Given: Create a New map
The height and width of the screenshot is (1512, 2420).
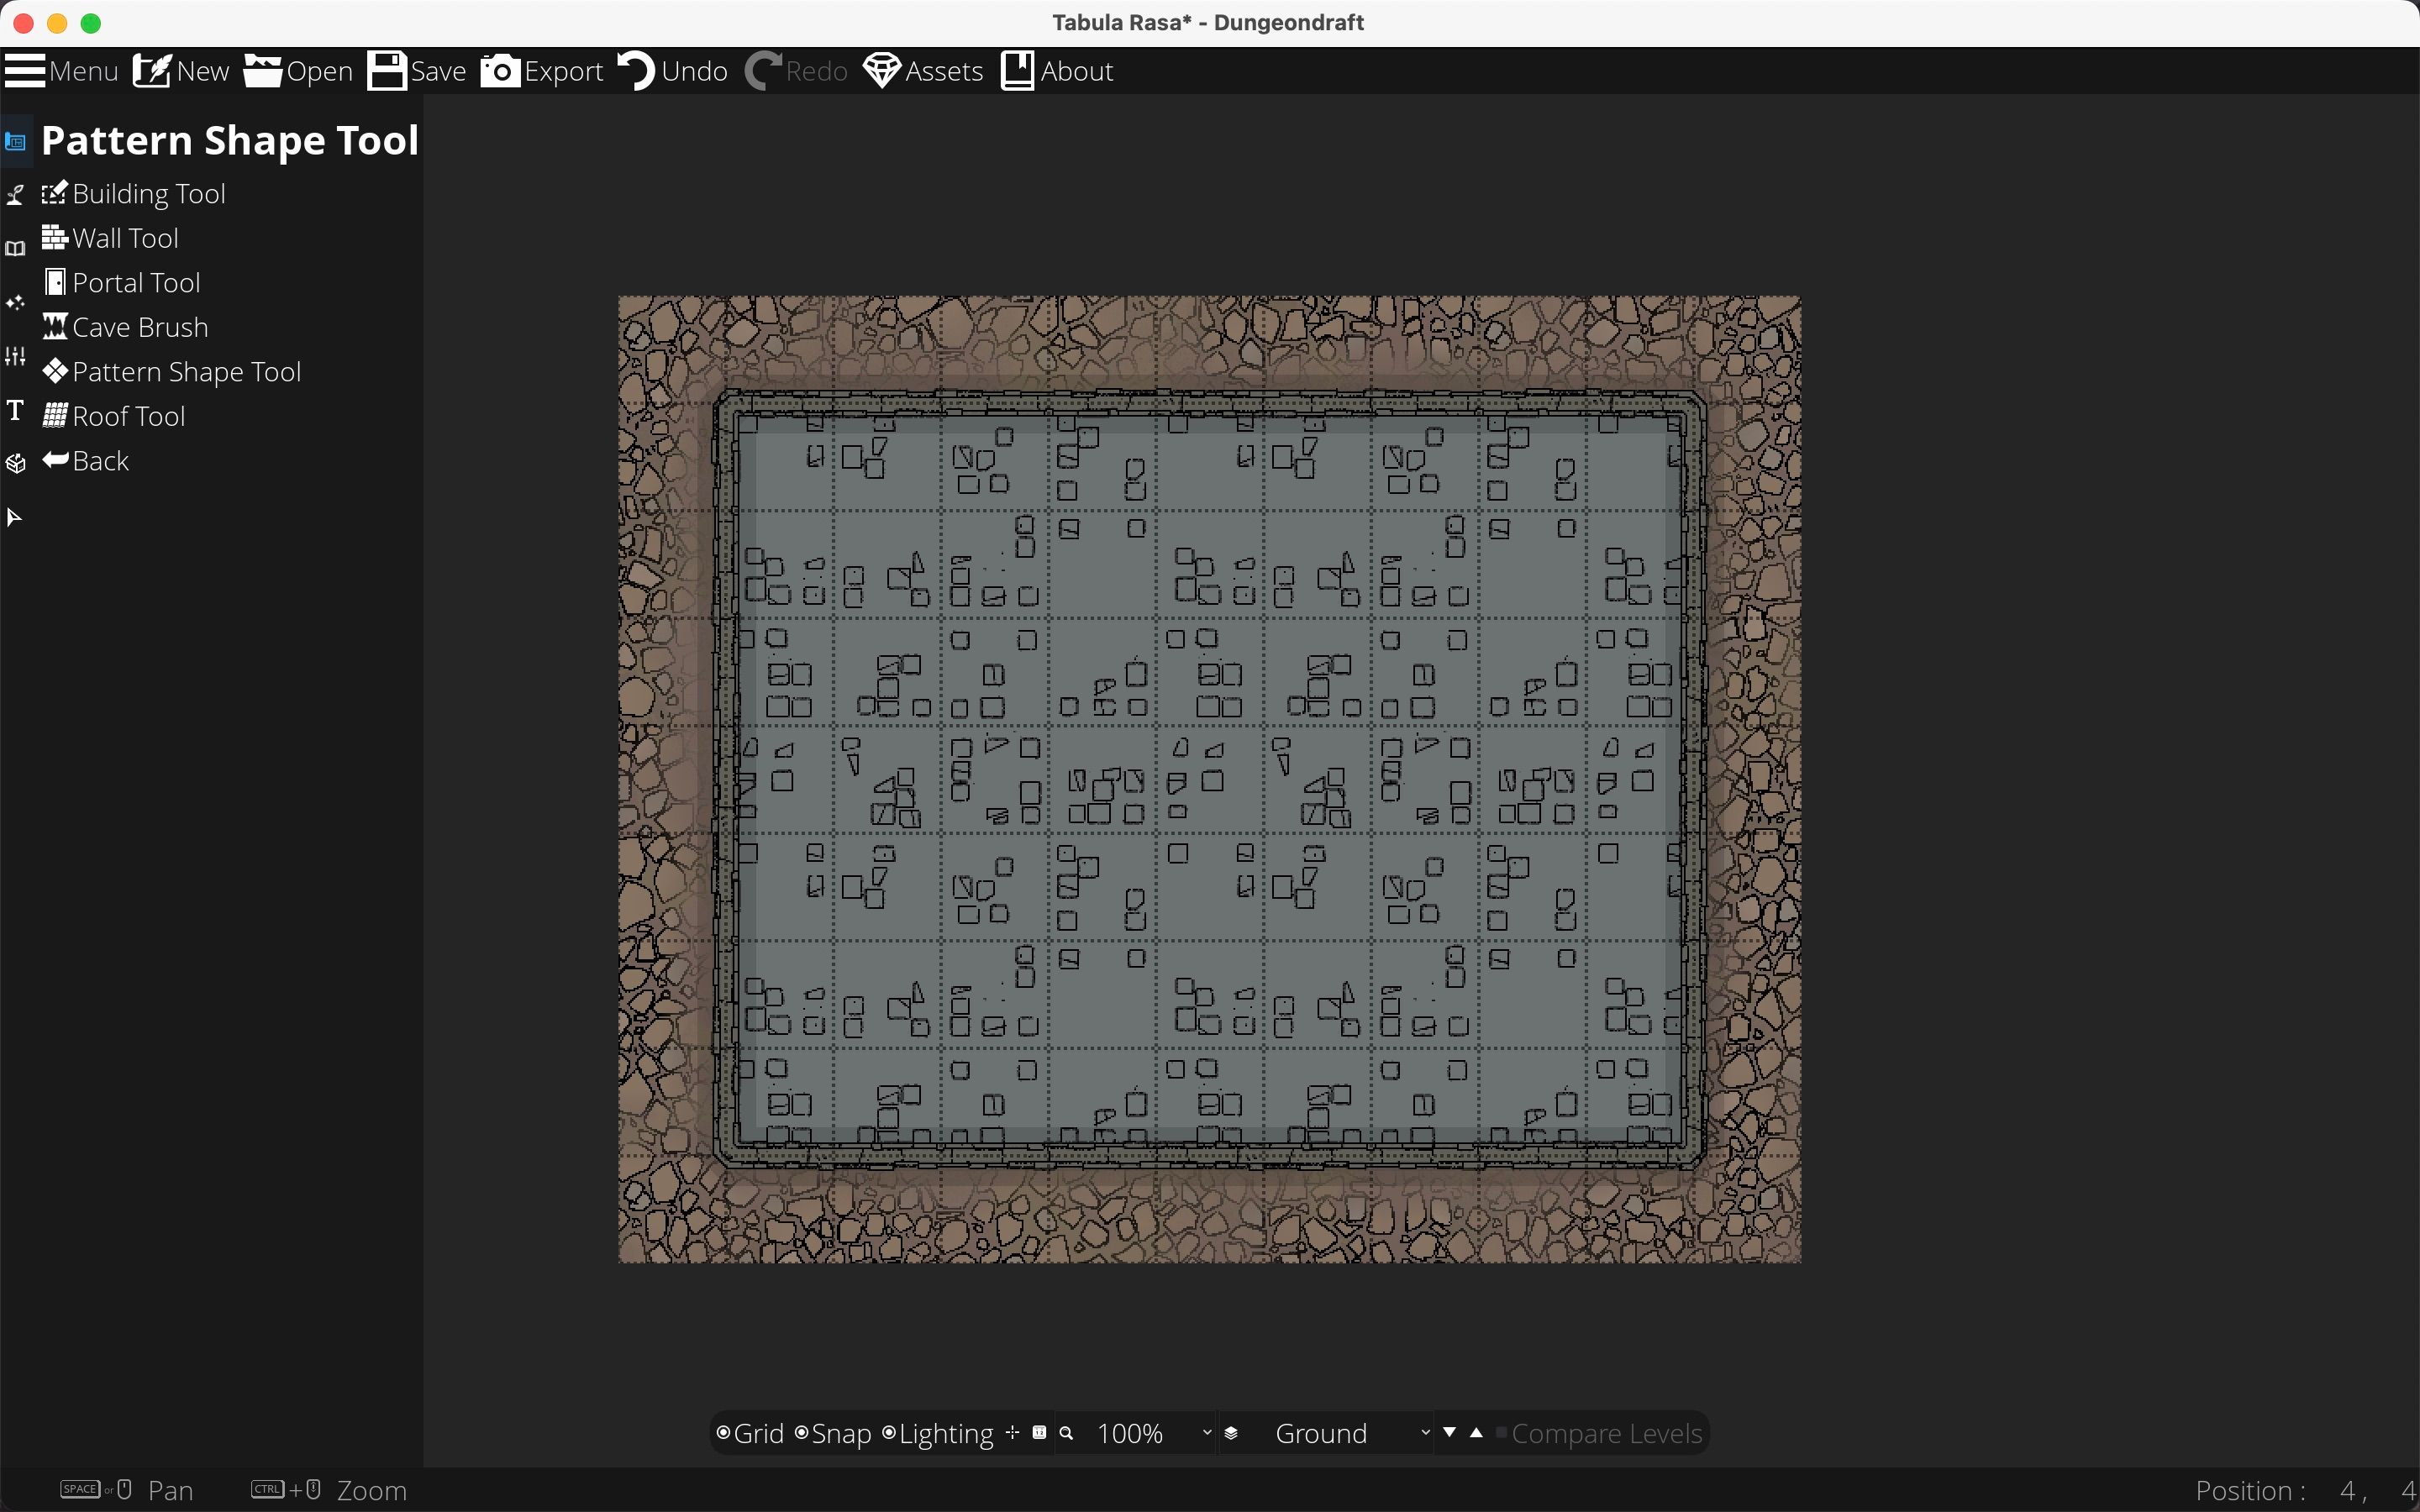Looking at the screenshot, I should coord(180,71).
